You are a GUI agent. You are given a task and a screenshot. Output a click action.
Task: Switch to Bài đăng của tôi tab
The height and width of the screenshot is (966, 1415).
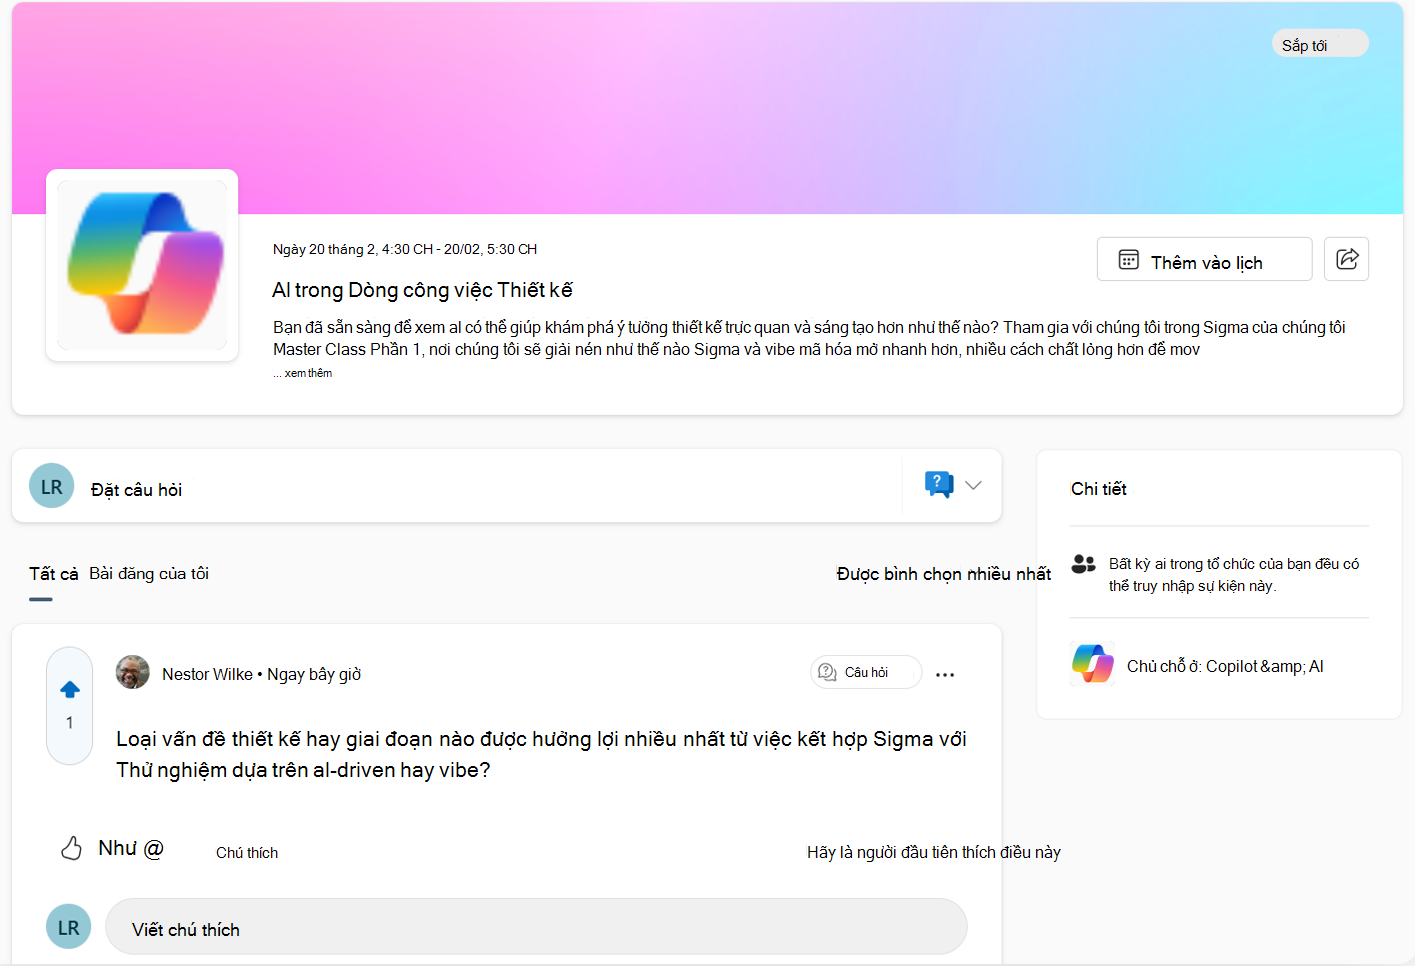pyautogui.click(x=149, y=574)
